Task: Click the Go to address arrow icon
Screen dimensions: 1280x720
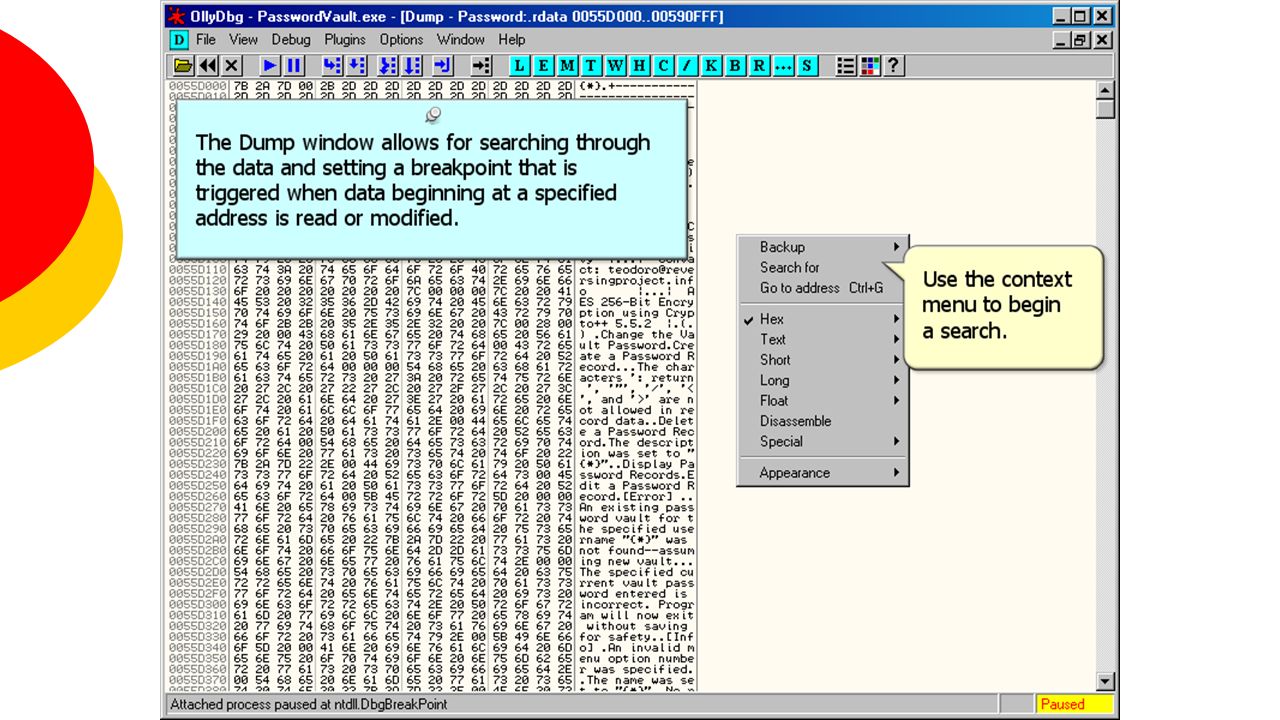Action: pos(481,66)
